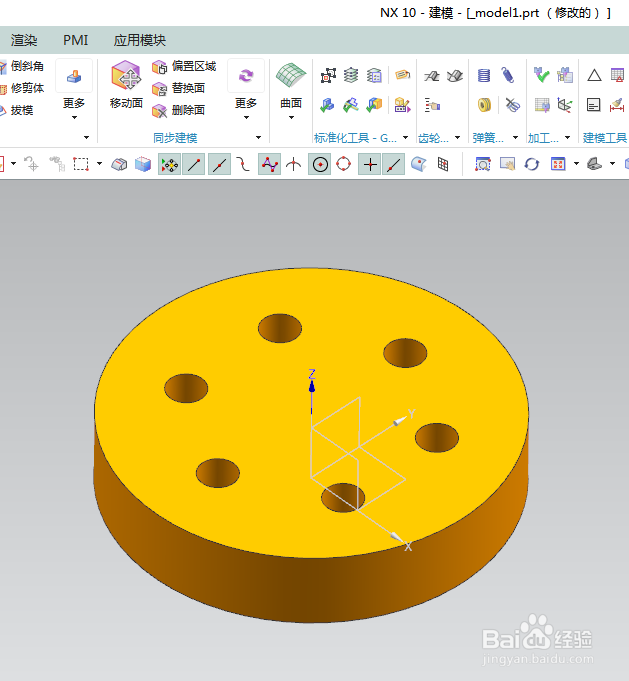Toggle control point snap
Image resolution: width=629 pixels, height=681 pixels.
pyautogui.click(x=243, y=165)
